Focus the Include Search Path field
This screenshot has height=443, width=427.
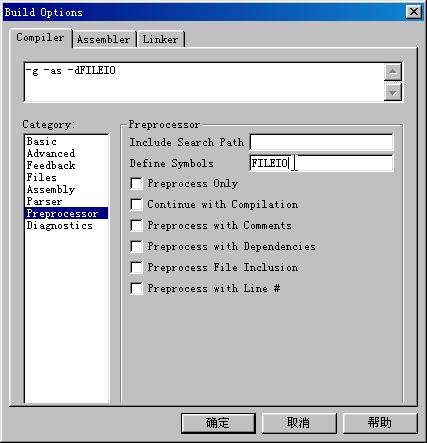[x=321, y=142]
